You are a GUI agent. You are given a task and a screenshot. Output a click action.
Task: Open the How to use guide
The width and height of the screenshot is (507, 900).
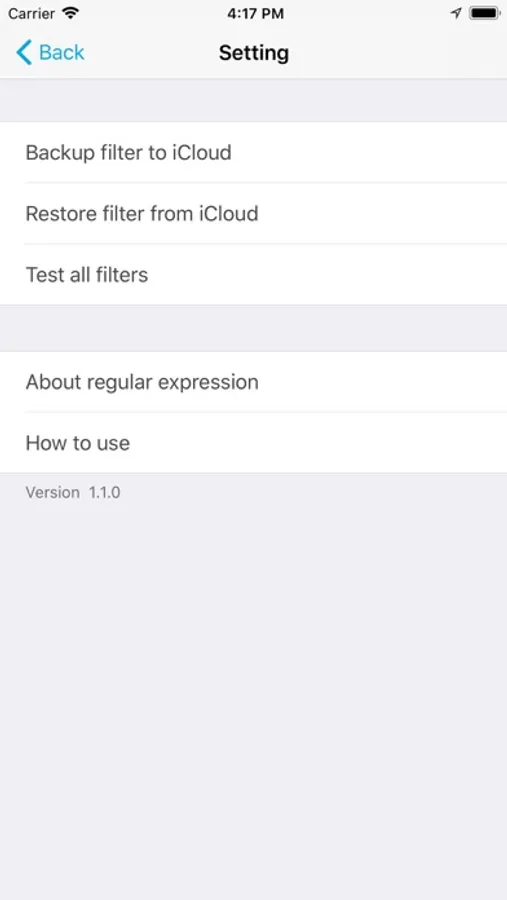(253, 443)
